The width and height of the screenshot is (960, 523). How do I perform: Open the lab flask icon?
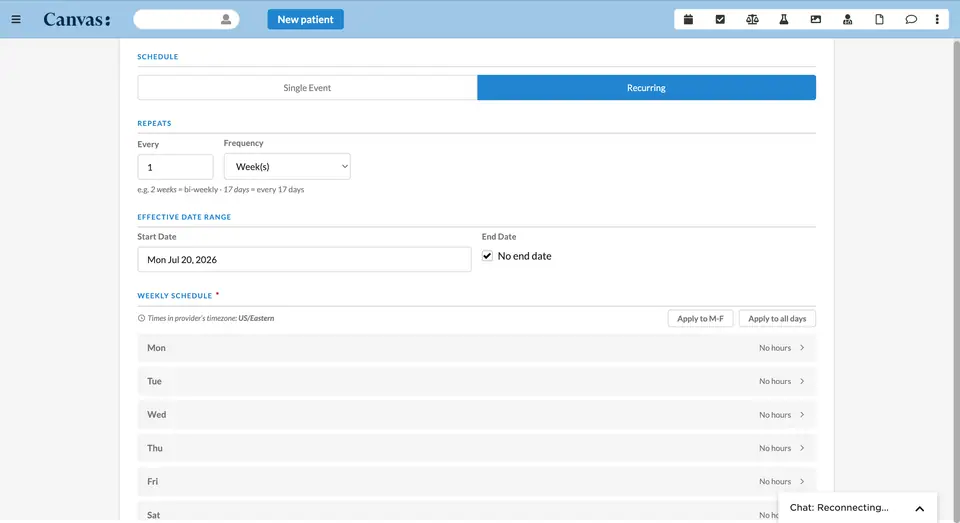784,20
